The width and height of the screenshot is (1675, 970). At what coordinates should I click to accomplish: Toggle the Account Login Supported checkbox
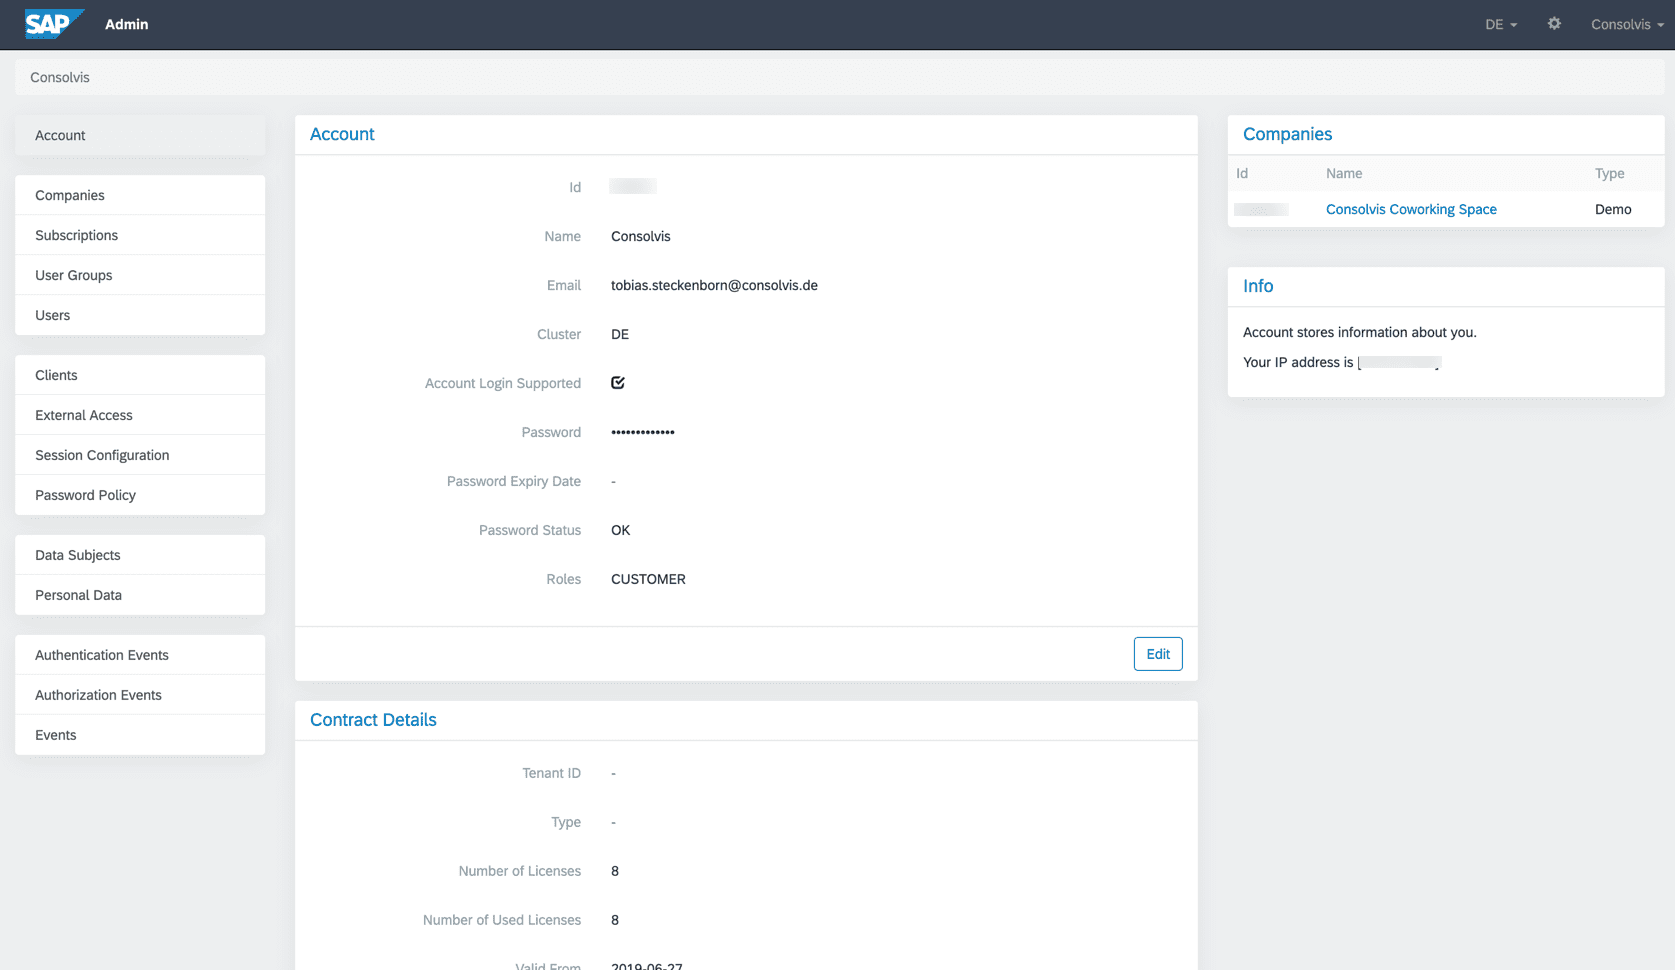tap(618, 382)
